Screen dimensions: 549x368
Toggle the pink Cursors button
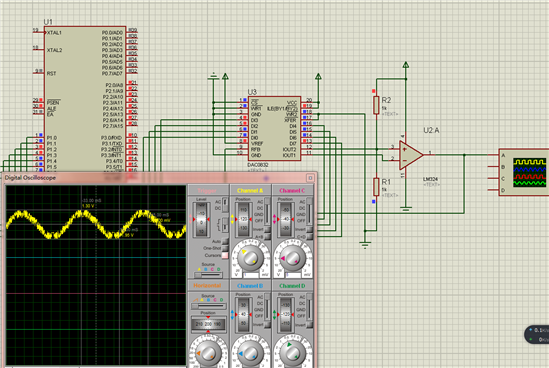(x=225, y=255)
